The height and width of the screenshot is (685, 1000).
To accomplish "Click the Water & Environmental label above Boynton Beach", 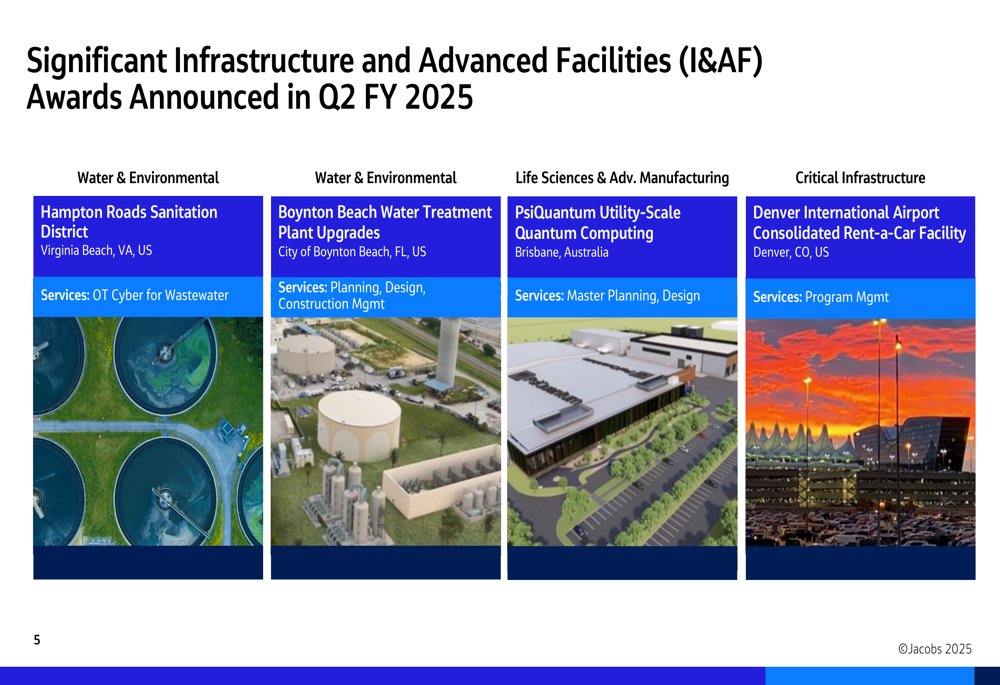I will click(x=385, y=178).
